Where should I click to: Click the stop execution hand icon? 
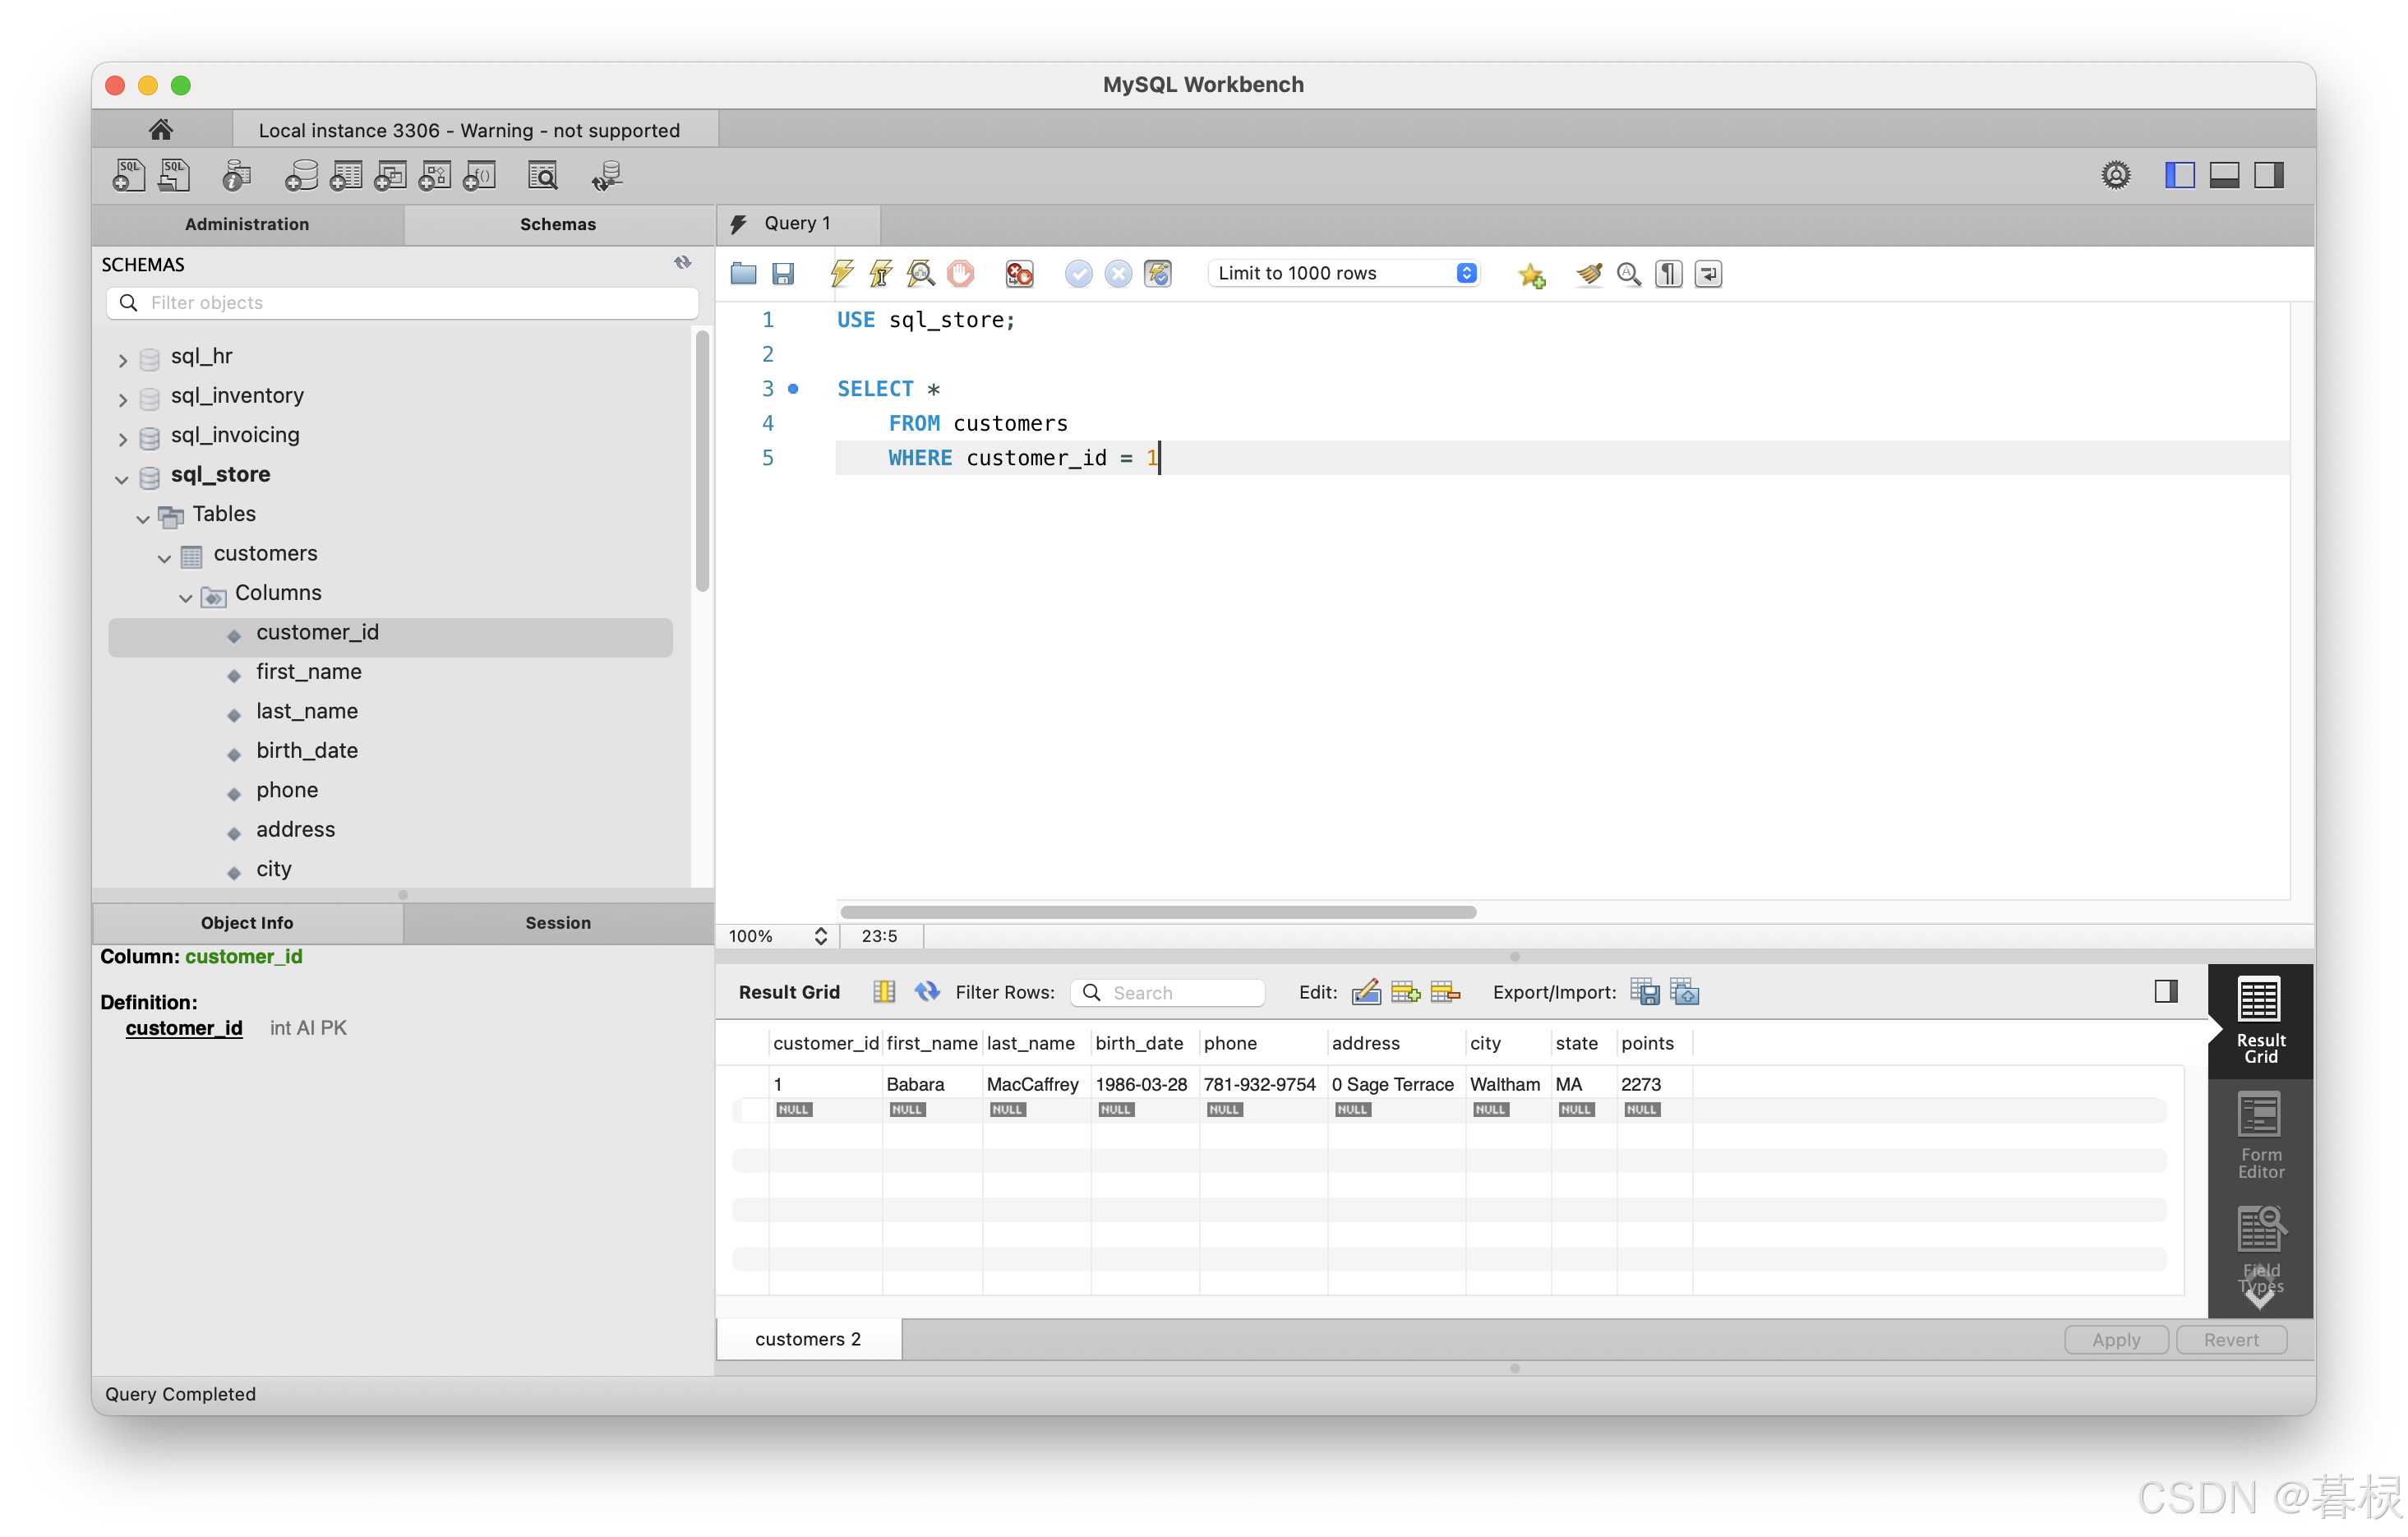960,273
